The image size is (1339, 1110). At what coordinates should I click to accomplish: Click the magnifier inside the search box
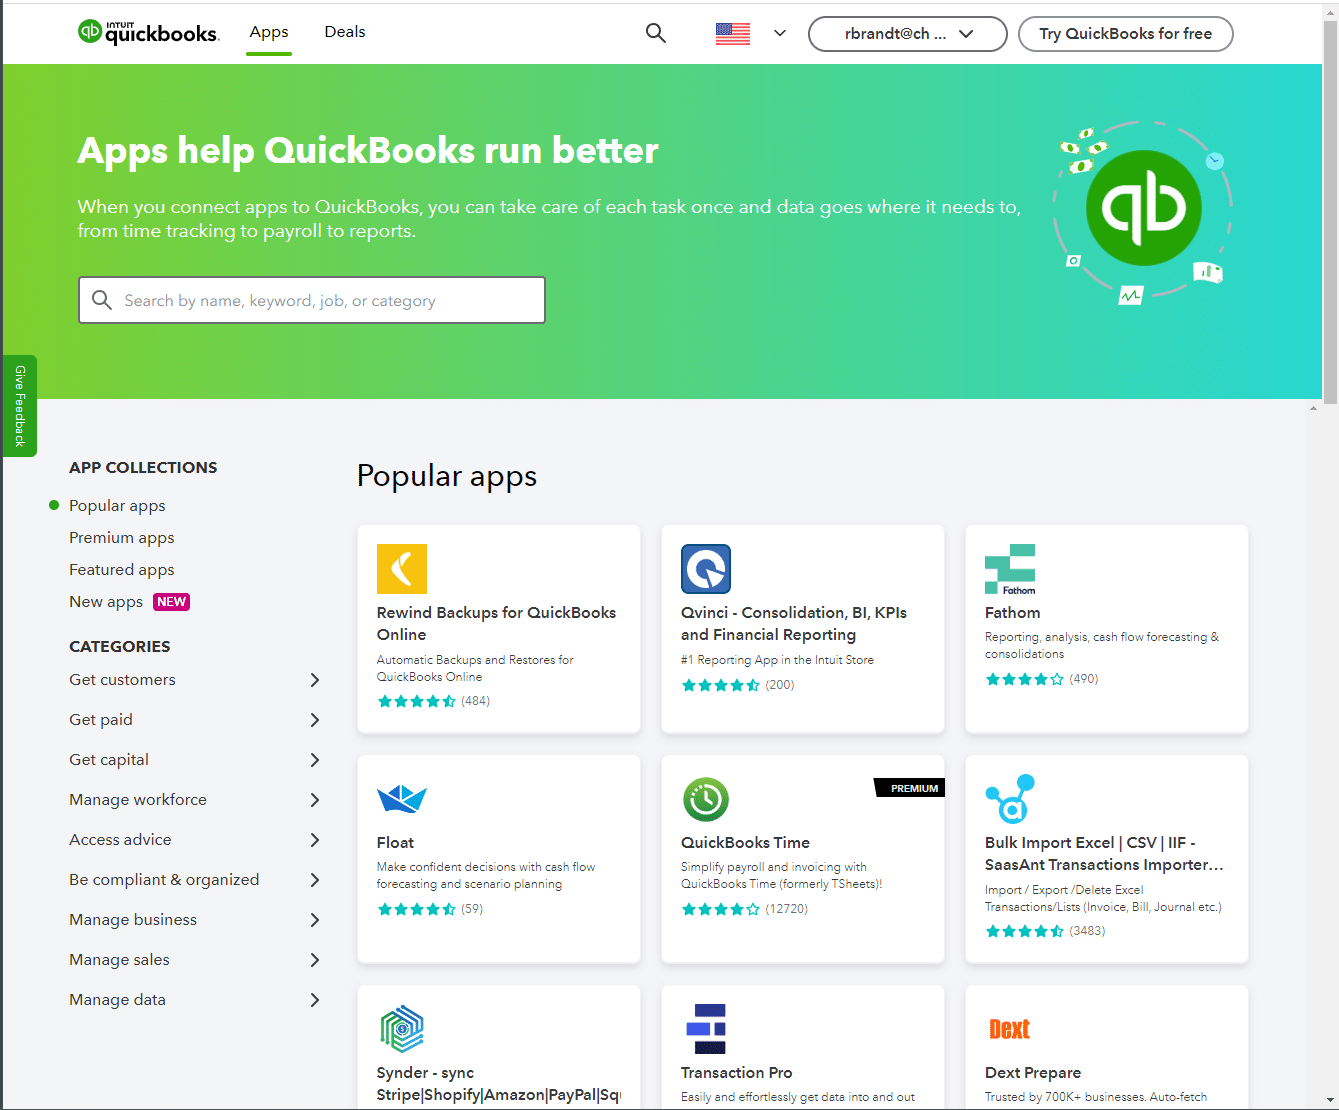(x=101, y=300)
